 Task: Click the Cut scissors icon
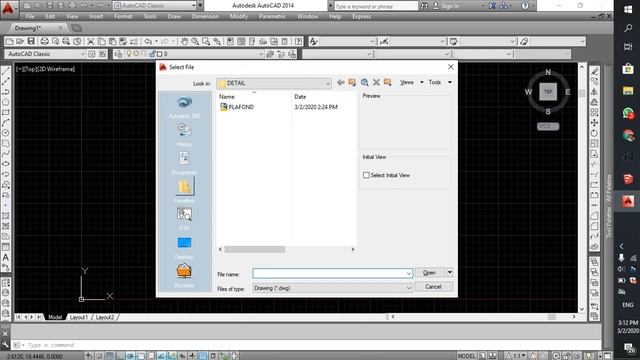[x=91, y=41]
